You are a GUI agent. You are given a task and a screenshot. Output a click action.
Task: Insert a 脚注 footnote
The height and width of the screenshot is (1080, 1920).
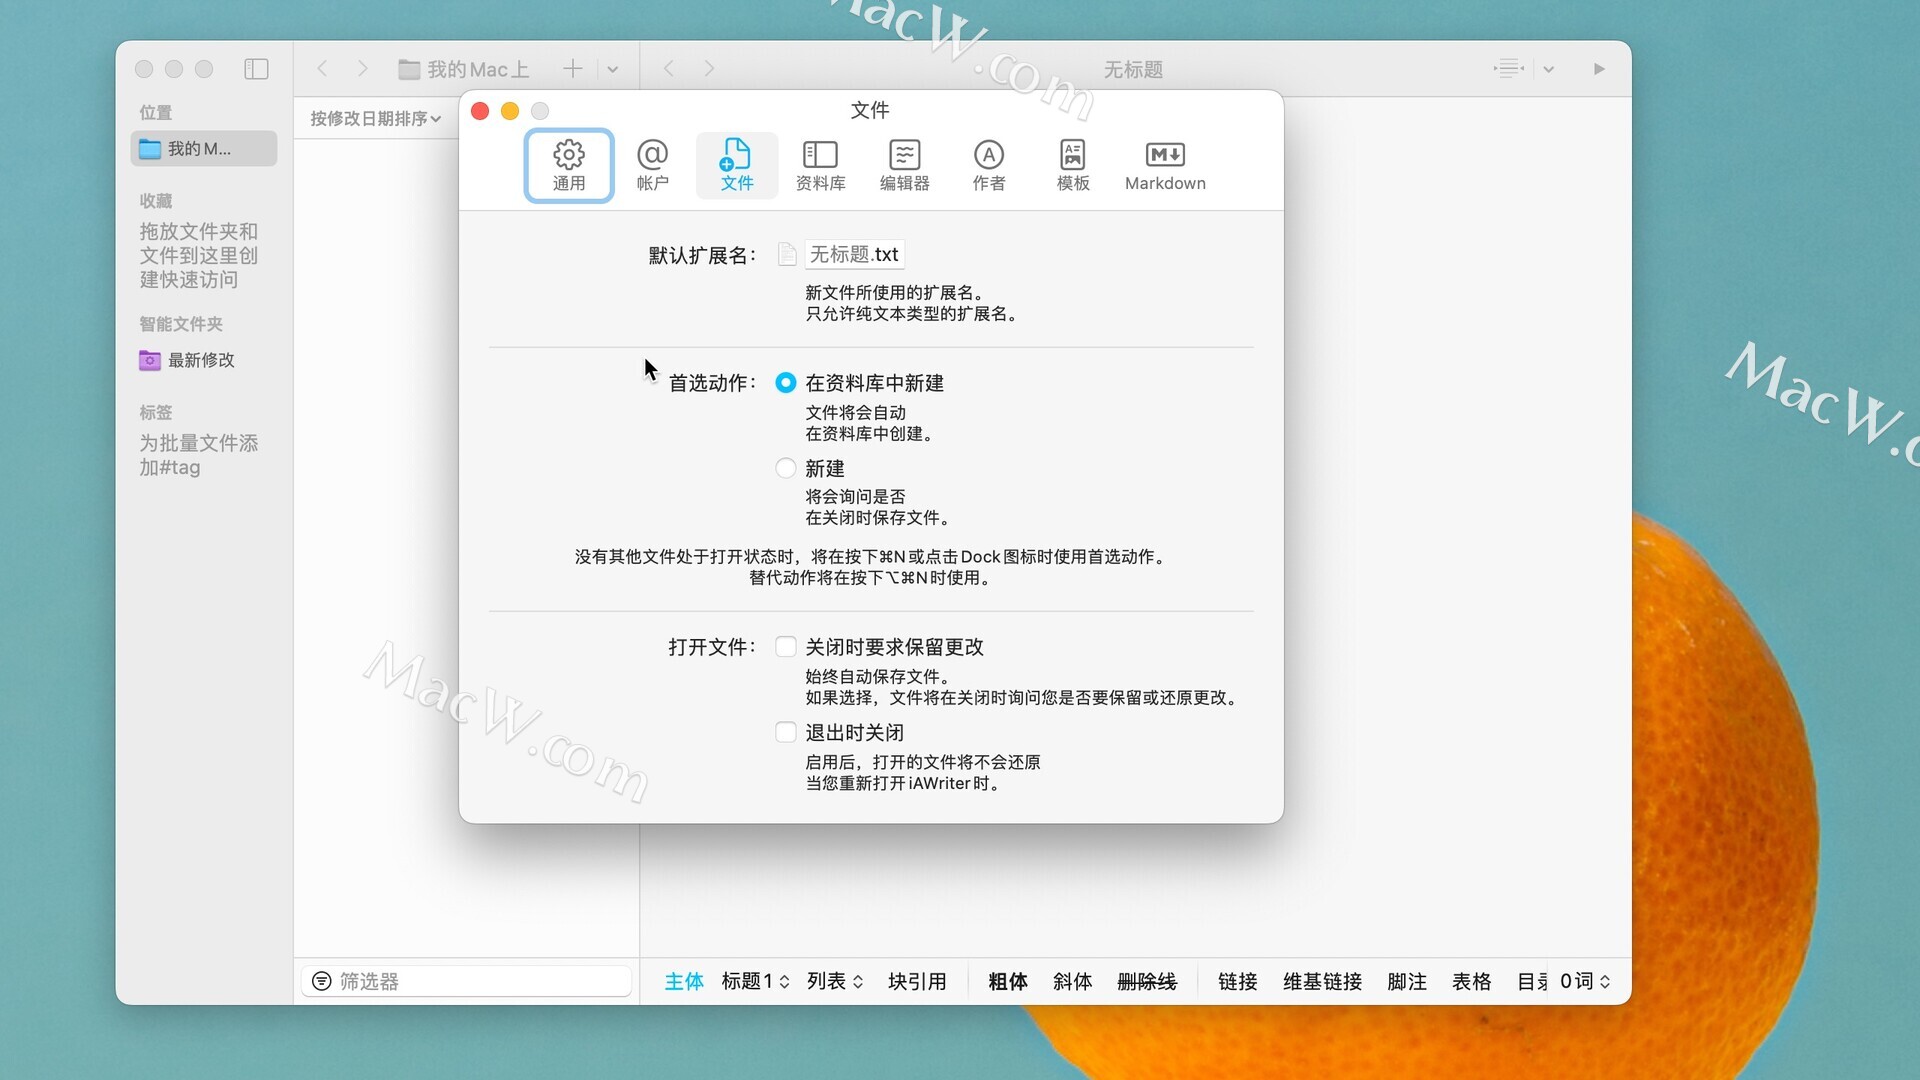coord(1407,981)
